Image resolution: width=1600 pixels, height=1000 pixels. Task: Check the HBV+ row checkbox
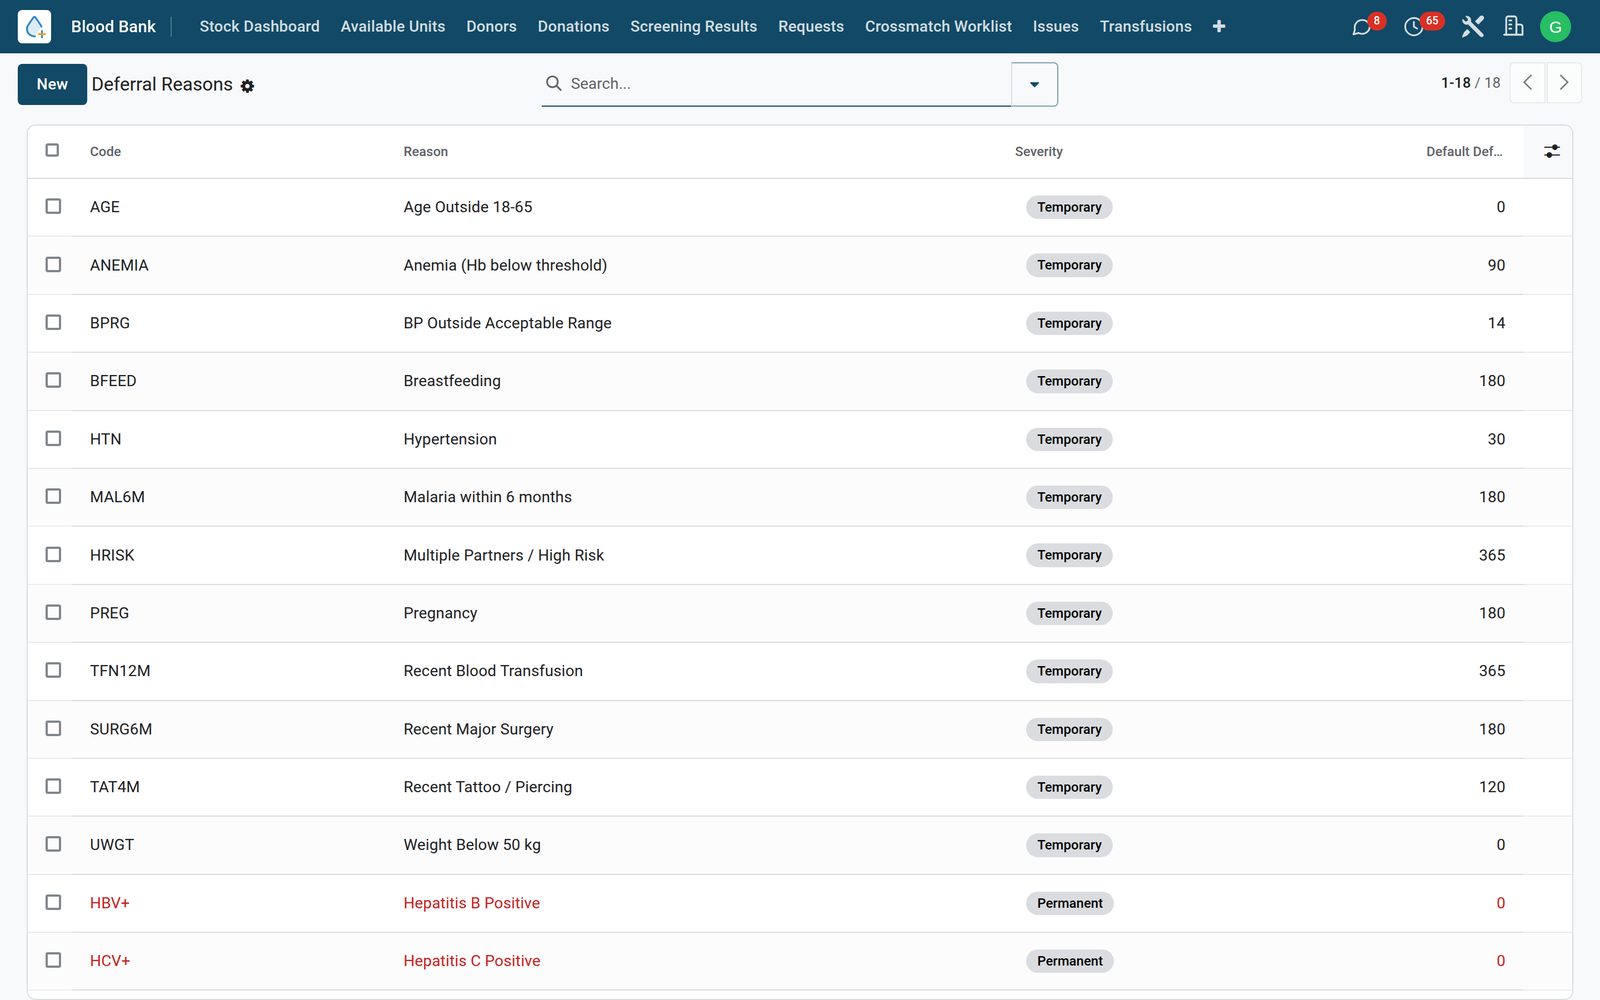(x=53, y=902)
